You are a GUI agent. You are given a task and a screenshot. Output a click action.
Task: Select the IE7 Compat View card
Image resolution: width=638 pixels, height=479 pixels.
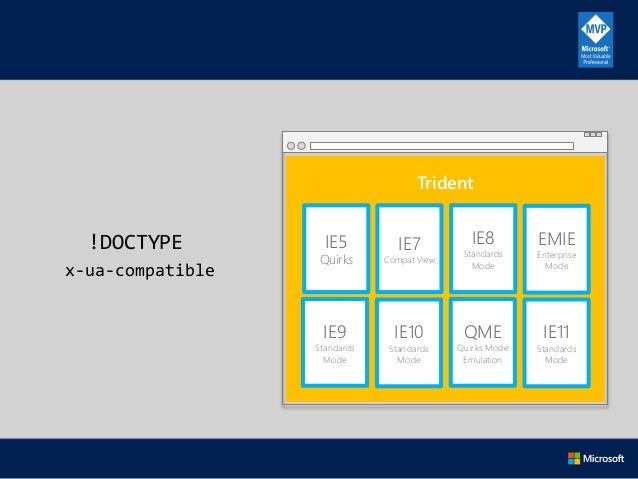409,249
